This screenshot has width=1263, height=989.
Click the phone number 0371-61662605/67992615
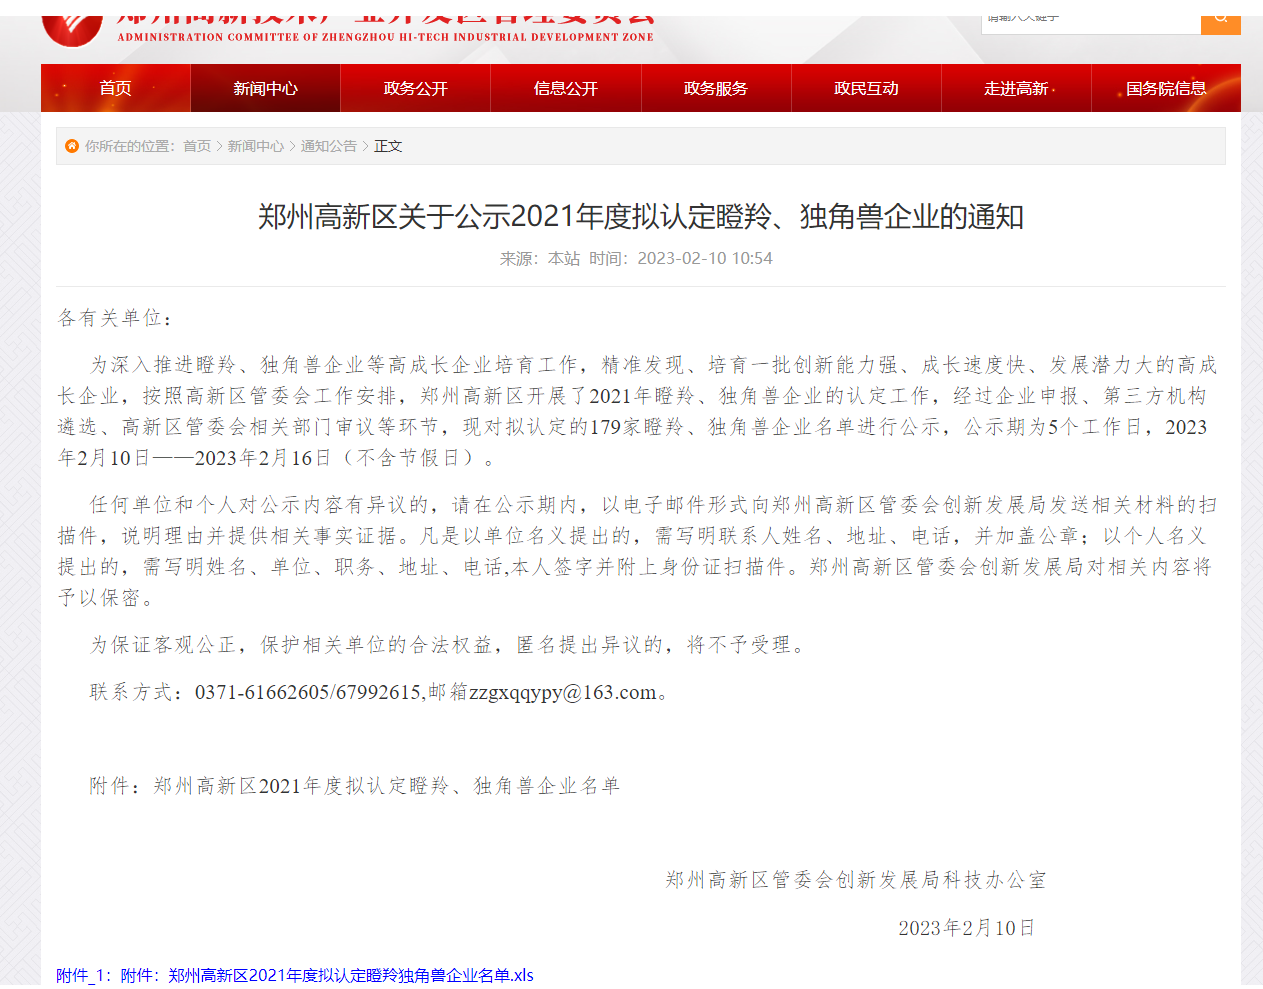click(x=308, y=692)
